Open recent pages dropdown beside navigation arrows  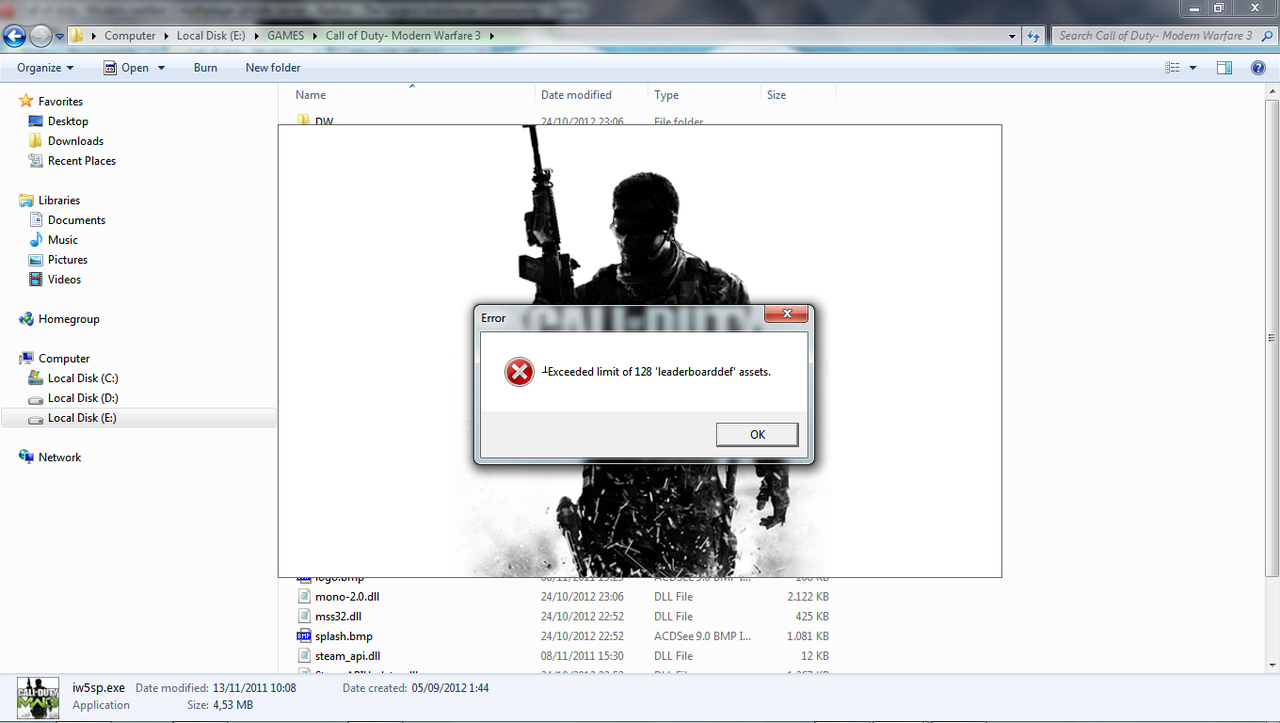(60, 36)
